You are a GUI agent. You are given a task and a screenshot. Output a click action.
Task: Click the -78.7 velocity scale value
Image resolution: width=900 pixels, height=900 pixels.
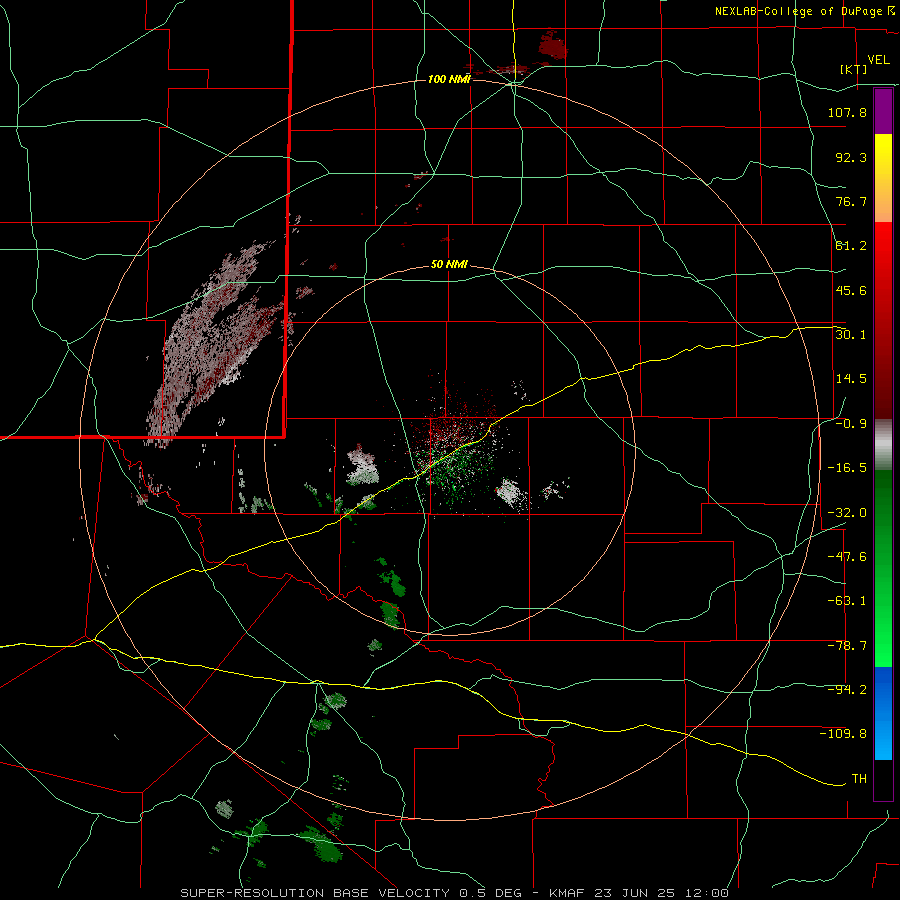click(x=847, y=646)
